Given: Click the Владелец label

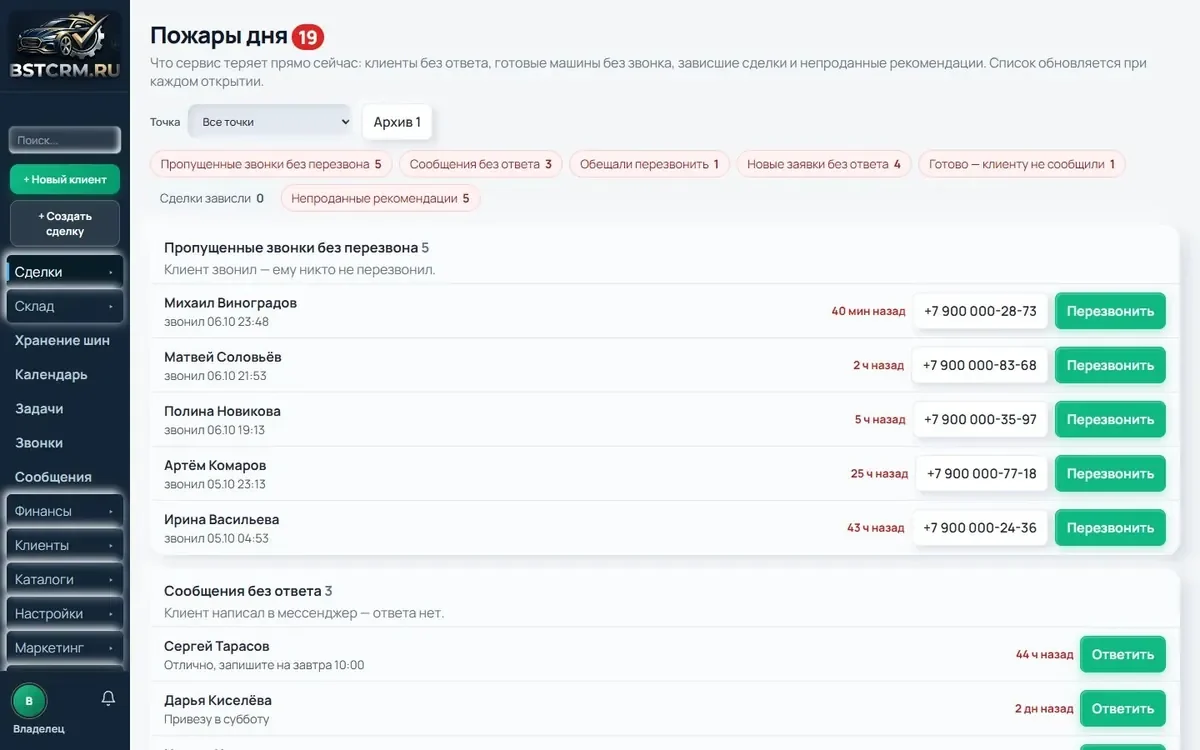Looking at the screenshot, I should (39, 729).
